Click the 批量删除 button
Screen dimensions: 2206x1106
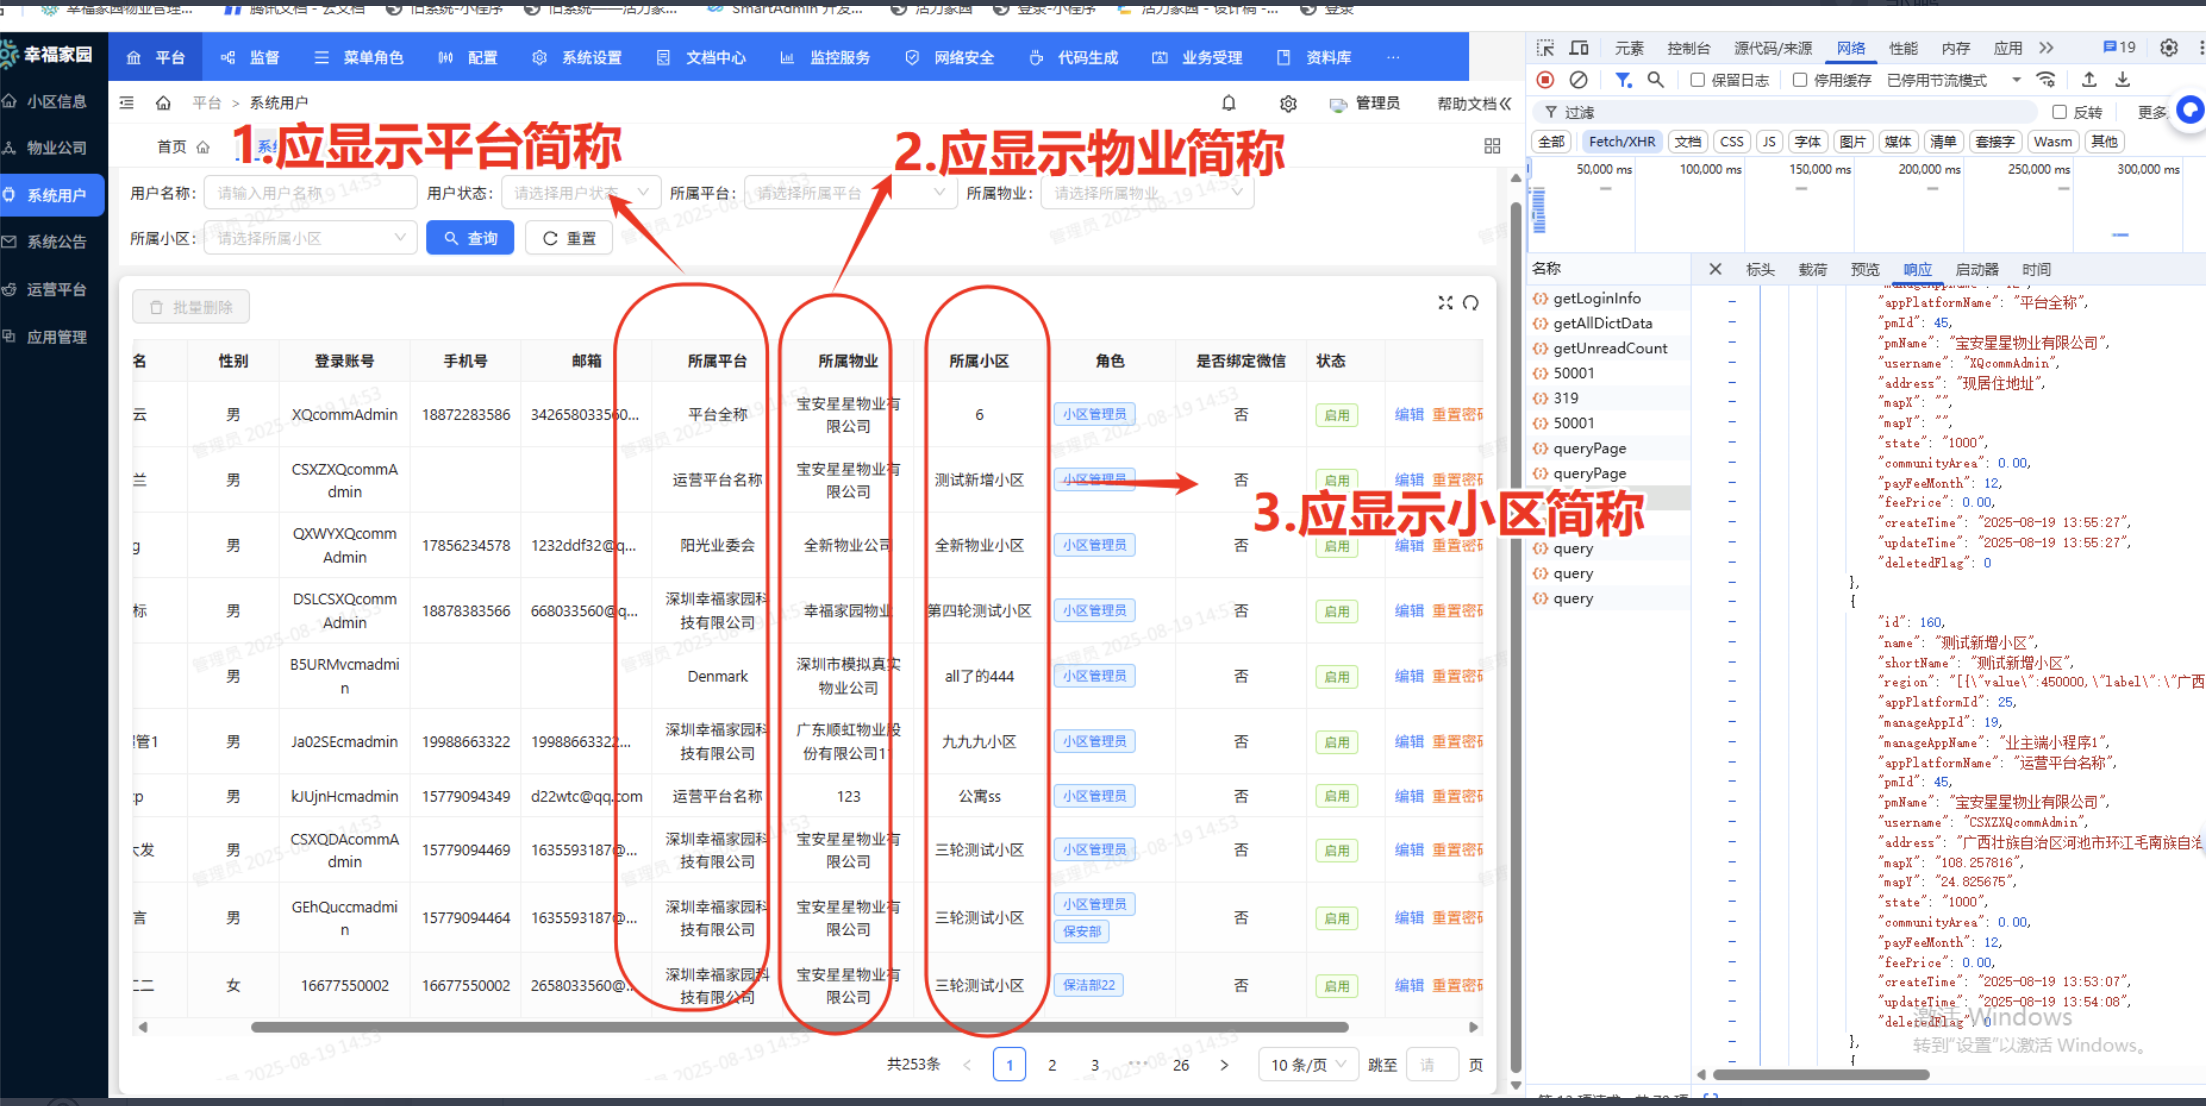click(x=191, y=306)
